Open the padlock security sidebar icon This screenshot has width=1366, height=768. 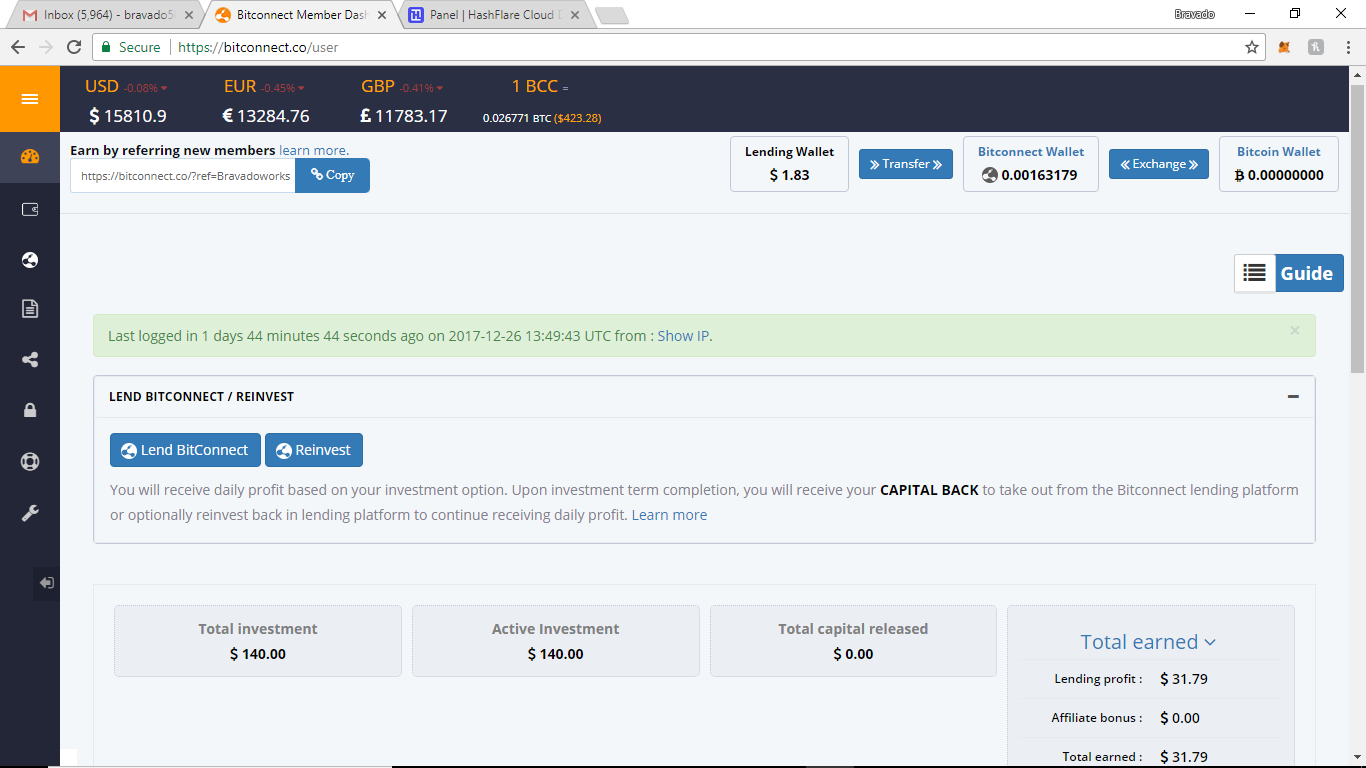pos(30,410)
